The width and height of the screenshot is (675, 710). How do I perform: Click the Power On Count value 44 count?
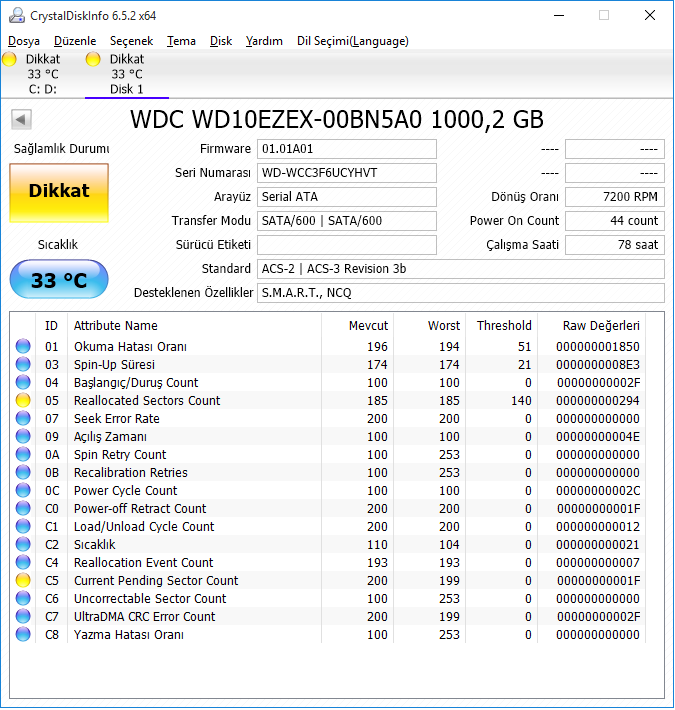[615, 221]
